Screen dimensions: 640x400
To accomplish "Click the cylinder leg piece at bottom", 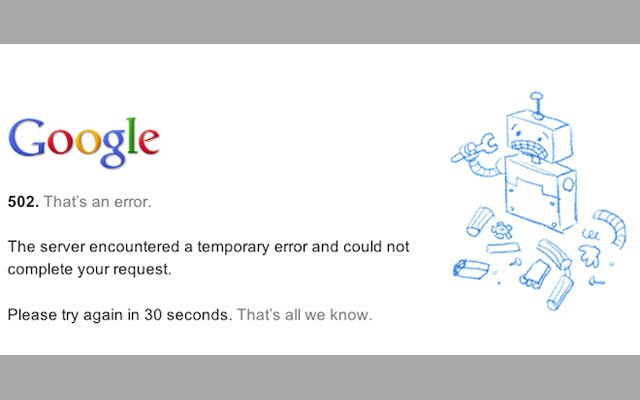I will click(560, 293).
